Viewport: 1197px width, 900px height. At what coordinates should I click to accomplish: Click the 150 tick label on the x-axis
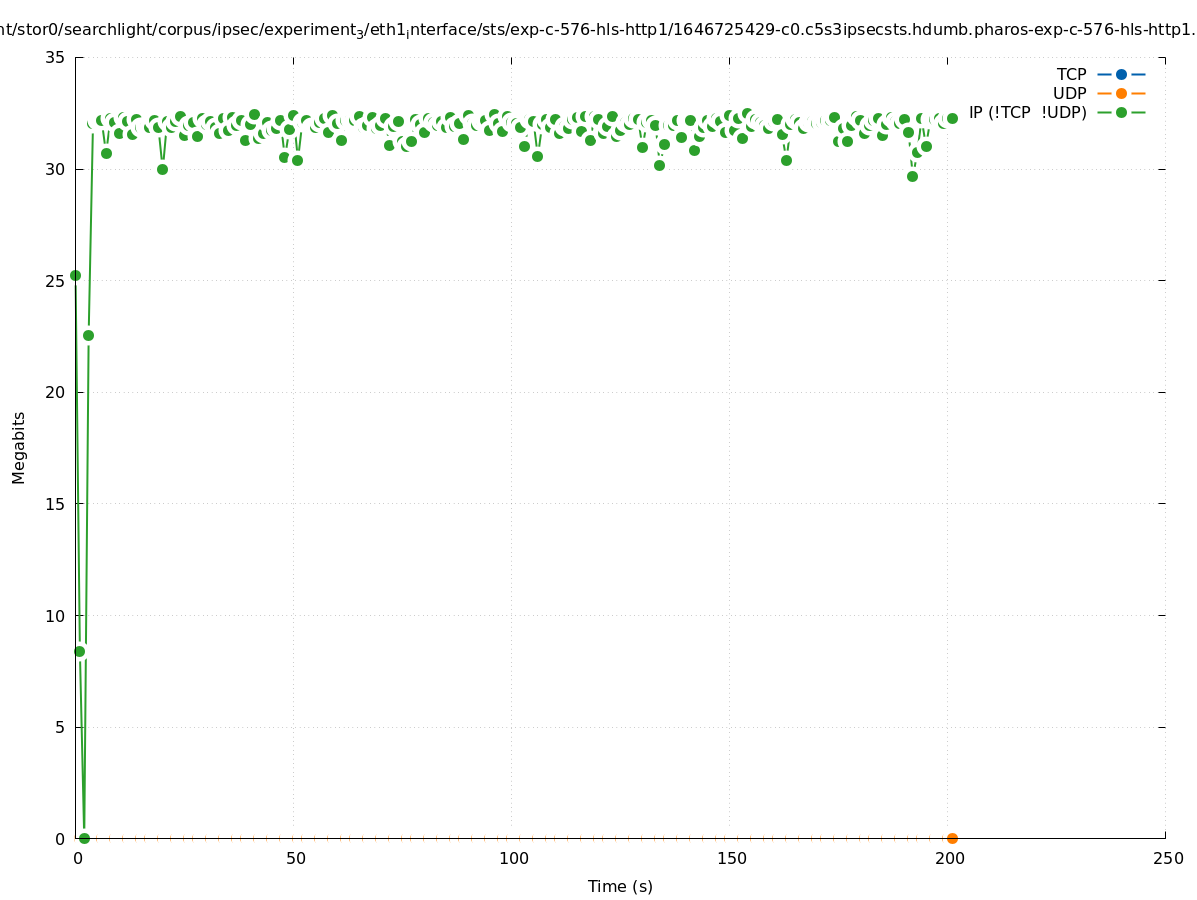731,858
